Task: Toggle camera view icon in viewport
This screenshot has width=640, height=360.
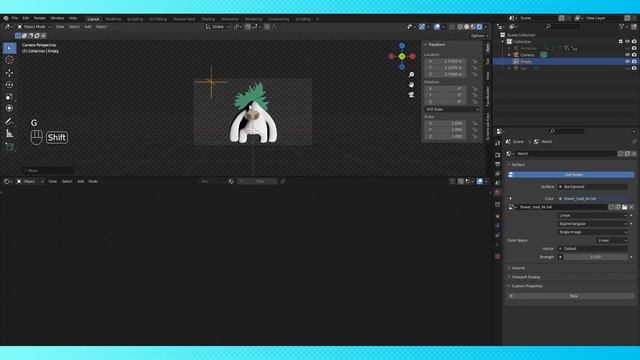Action: click(x=411, y=95)
